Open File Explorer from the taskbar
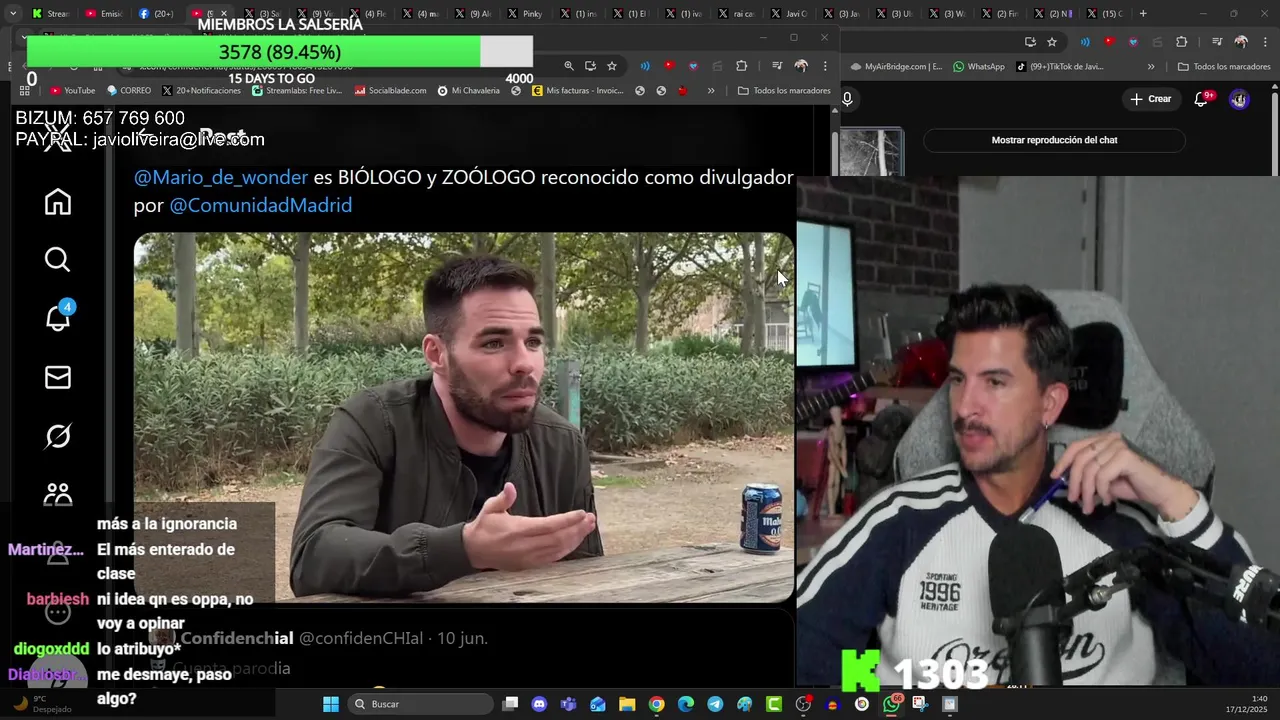The height and width of the screenshot is (720, 1280). (x=627, y=704)
